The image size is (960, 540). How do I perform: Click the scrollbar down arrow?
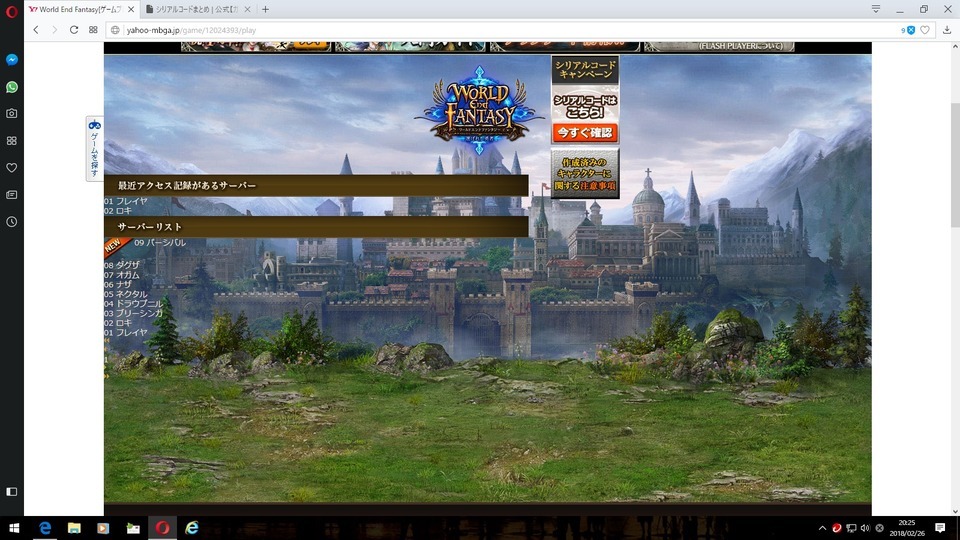pyautogui.click(x=955, y=511)
